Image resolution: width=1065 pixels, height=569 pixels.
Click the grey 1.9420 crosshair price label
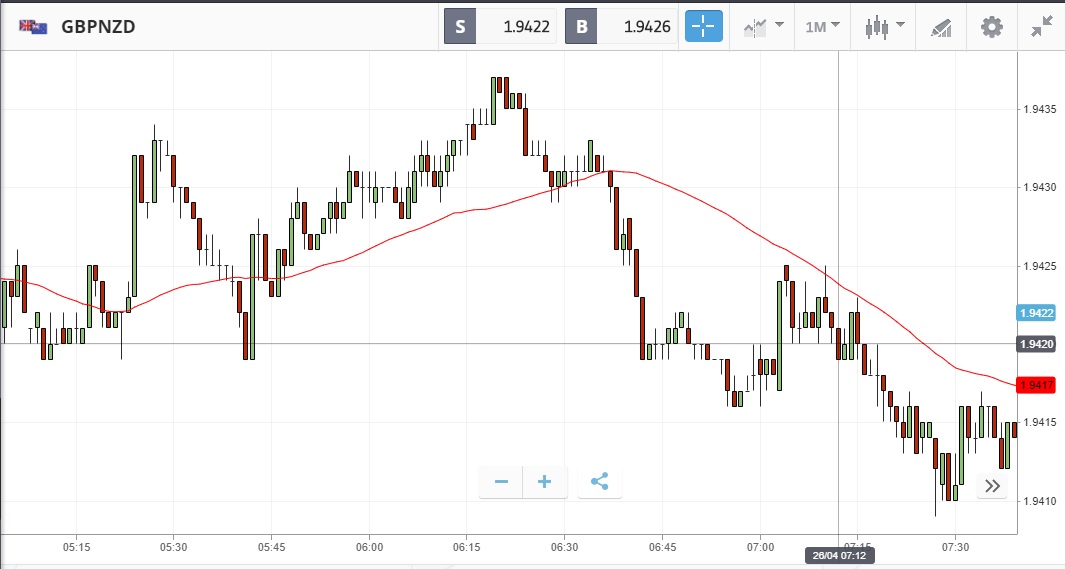[x=1036, y=344]
